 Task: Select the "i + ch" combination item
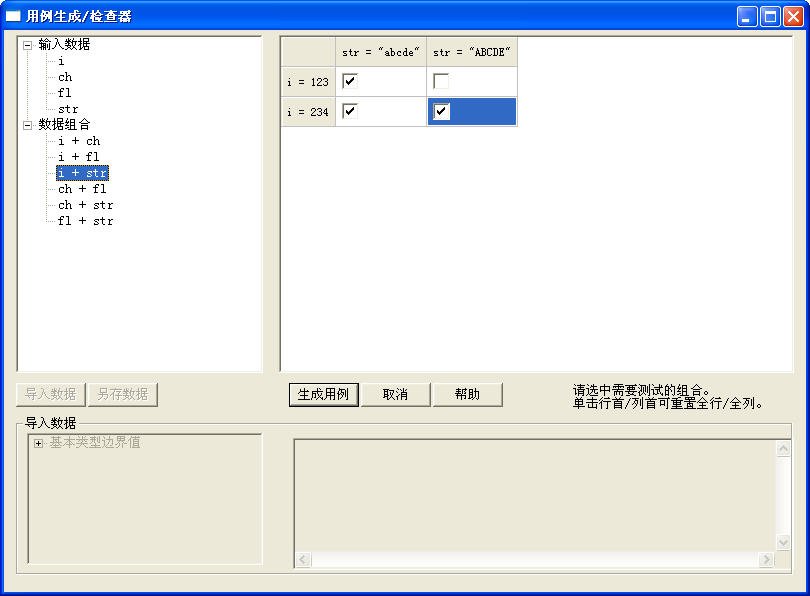point(79,141)
